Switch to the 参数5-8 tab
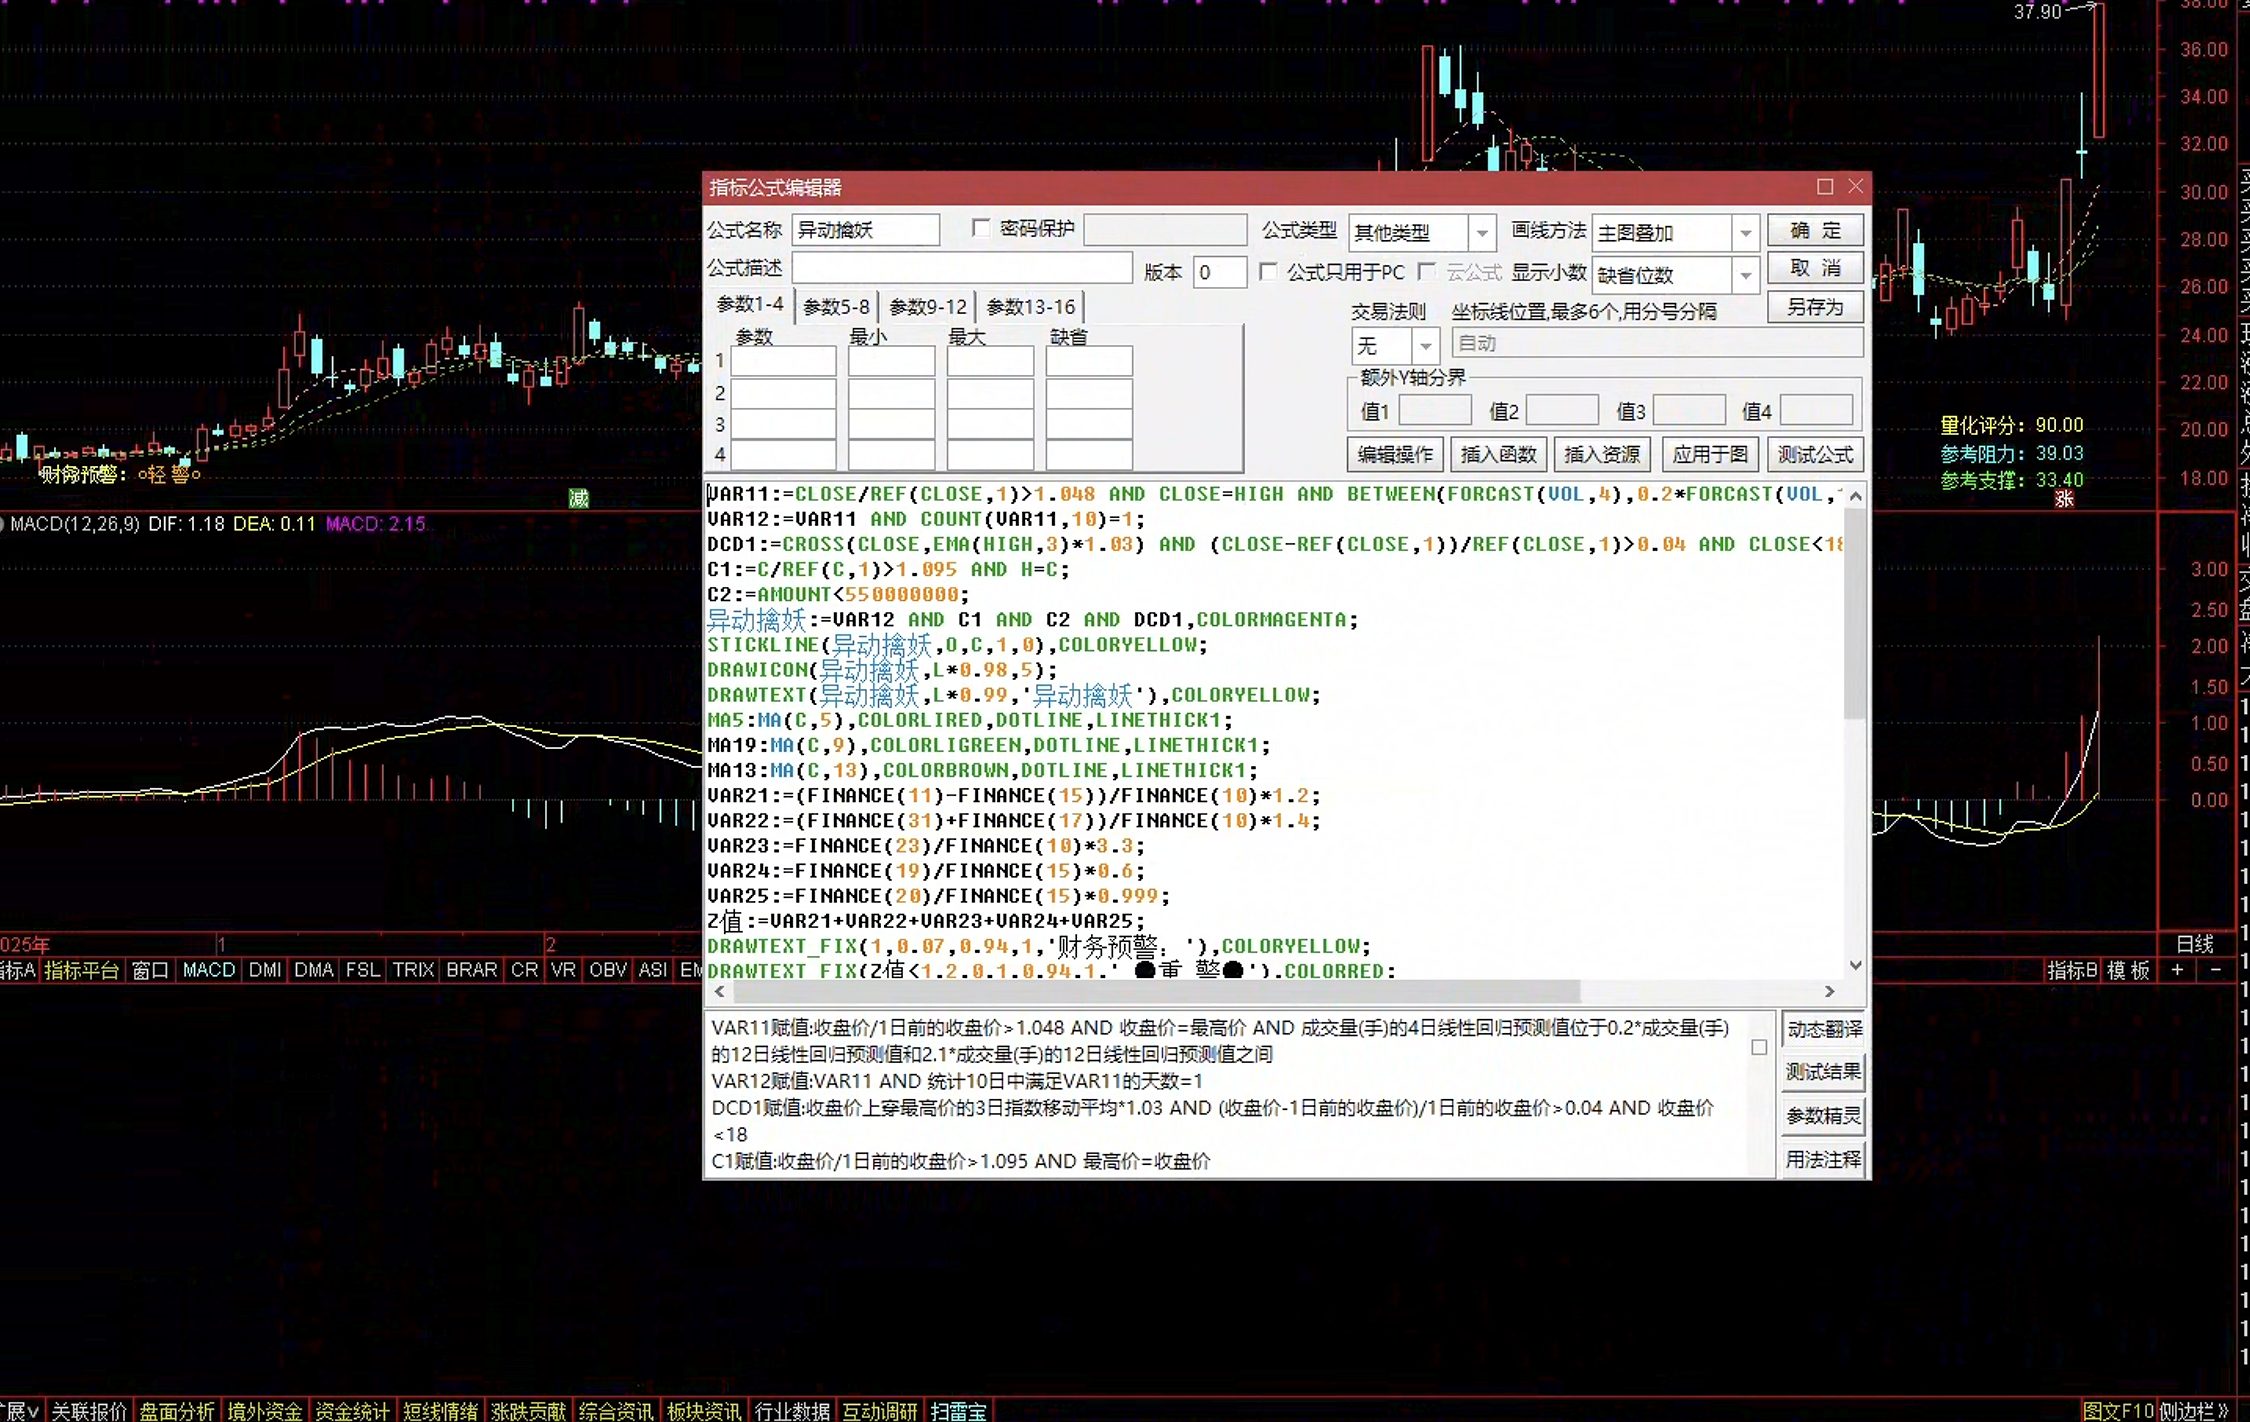The height and width of the screenshot is (1422, 2250). (x=836, y=307)
